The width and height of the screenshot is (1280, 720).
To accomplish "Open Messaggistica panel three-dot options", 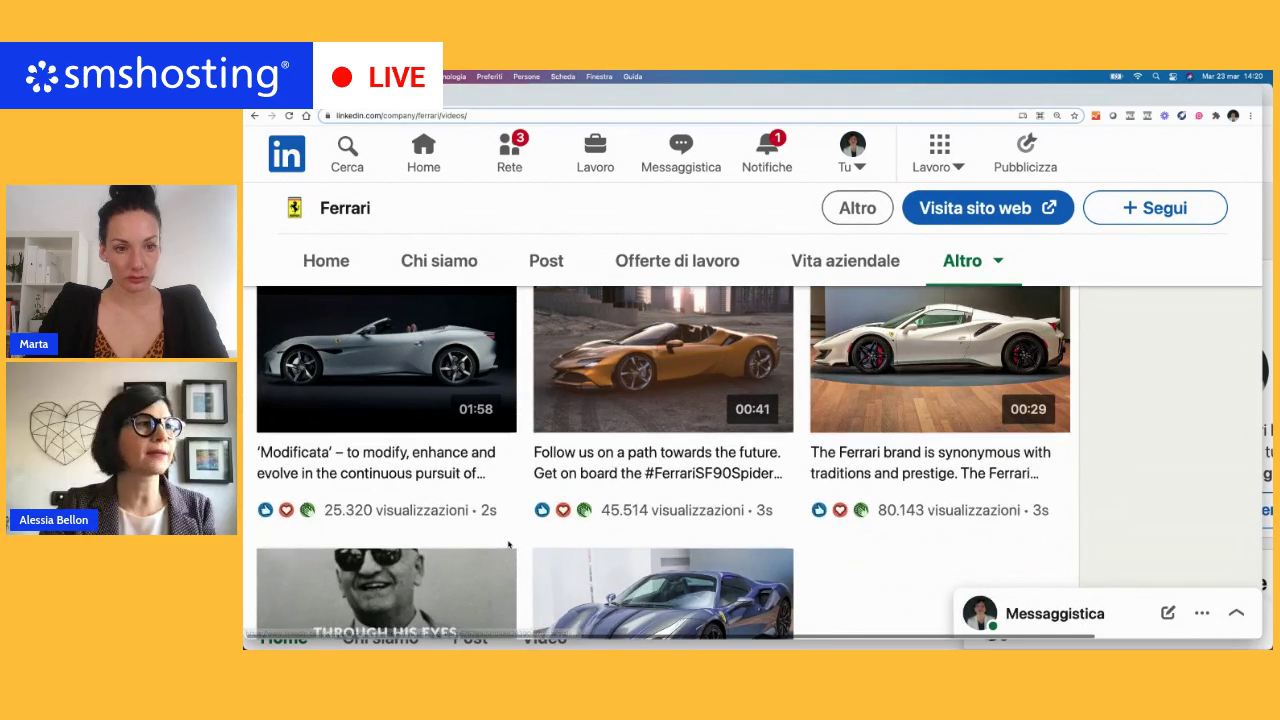I will pyautogui.click(x=1202, y=613).
